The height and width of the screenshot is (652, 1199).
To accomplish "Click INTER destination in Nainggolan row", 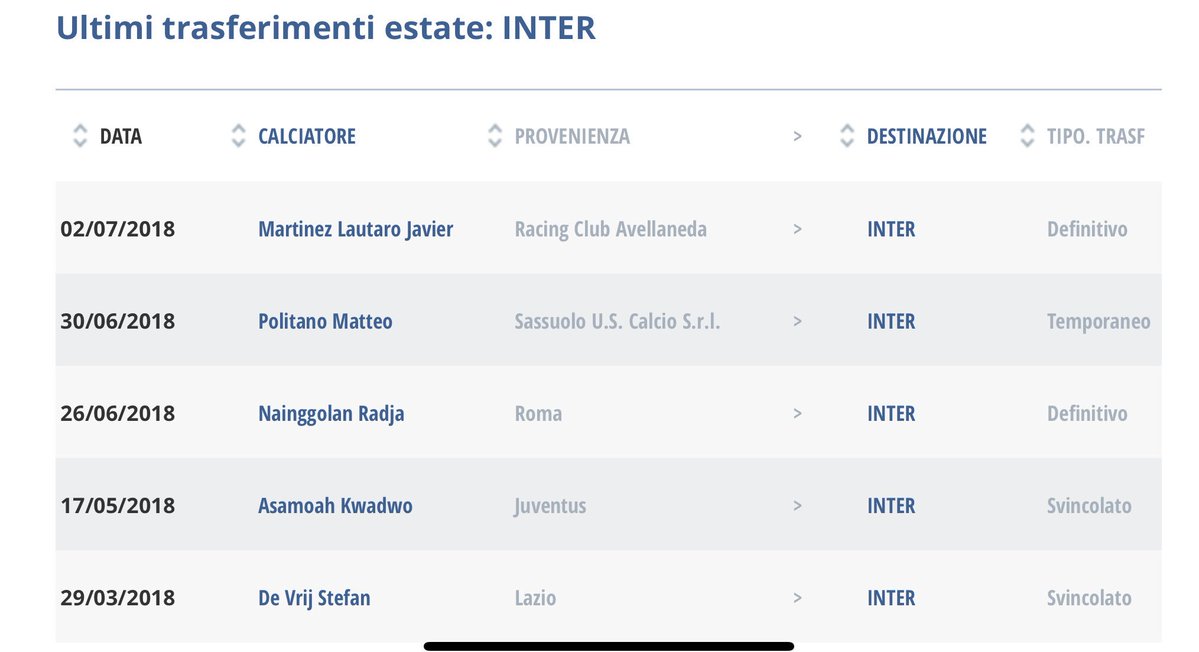I will 891,414.
